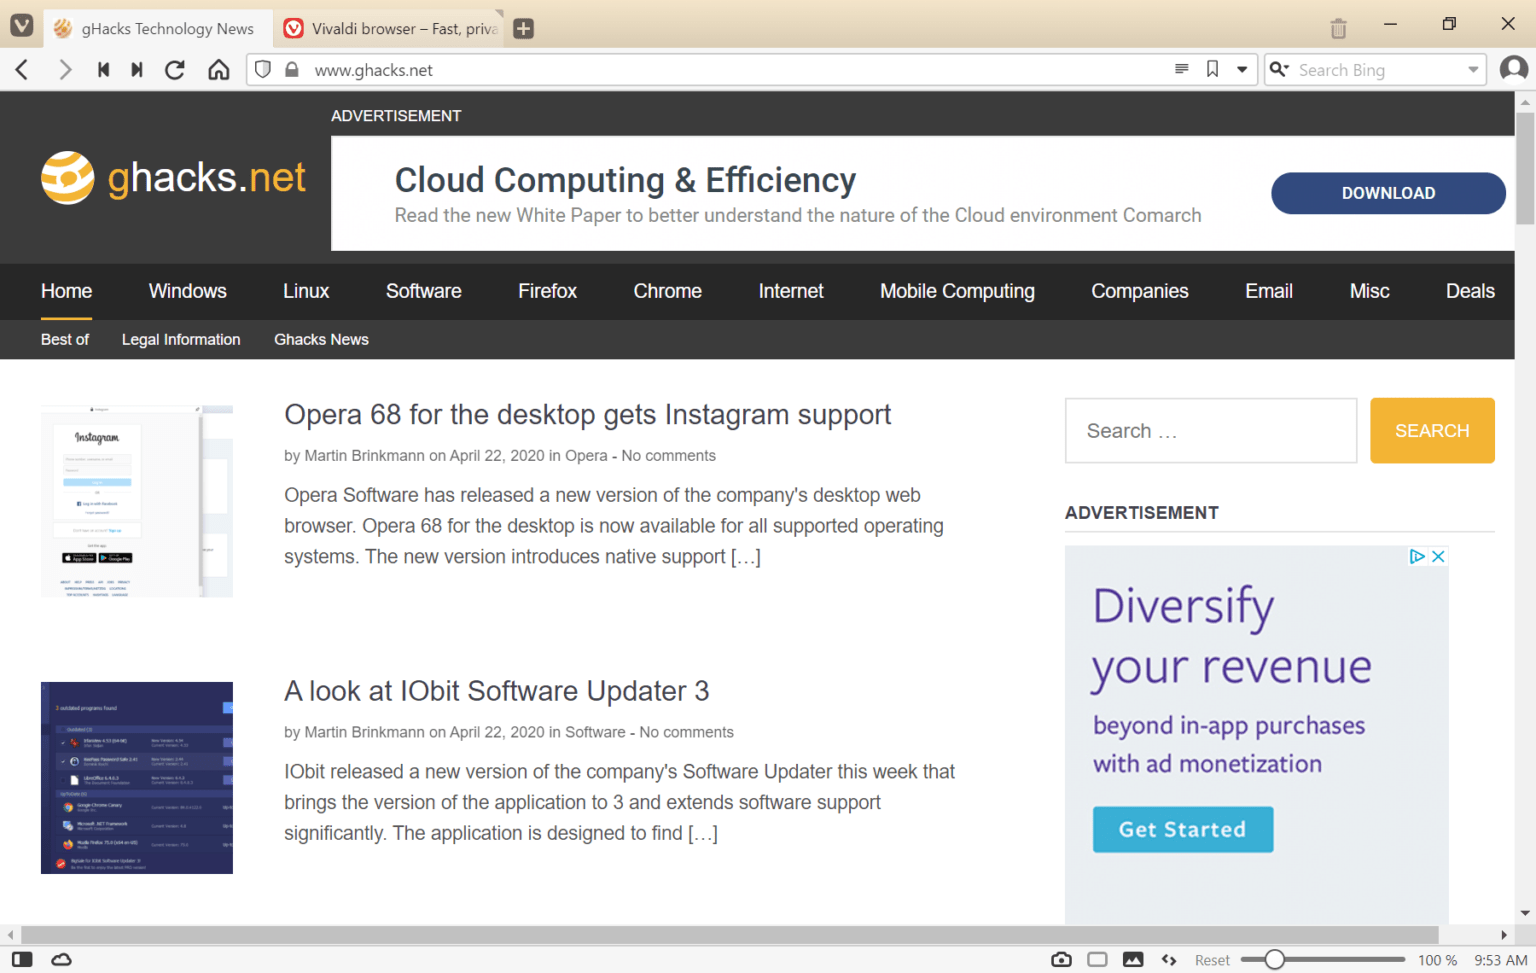Screen dimensions: 1536x973
Task: Open the Chrome category menu
Action: [667, 291]
